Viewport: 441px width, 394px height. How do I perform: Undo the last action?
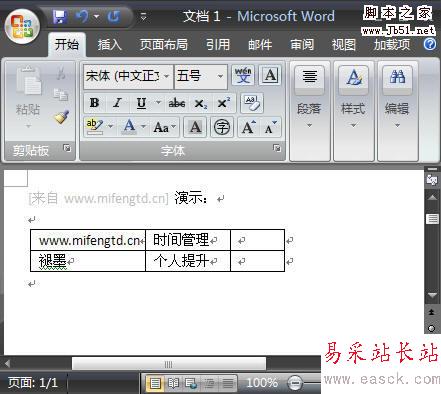pos(82,16)
